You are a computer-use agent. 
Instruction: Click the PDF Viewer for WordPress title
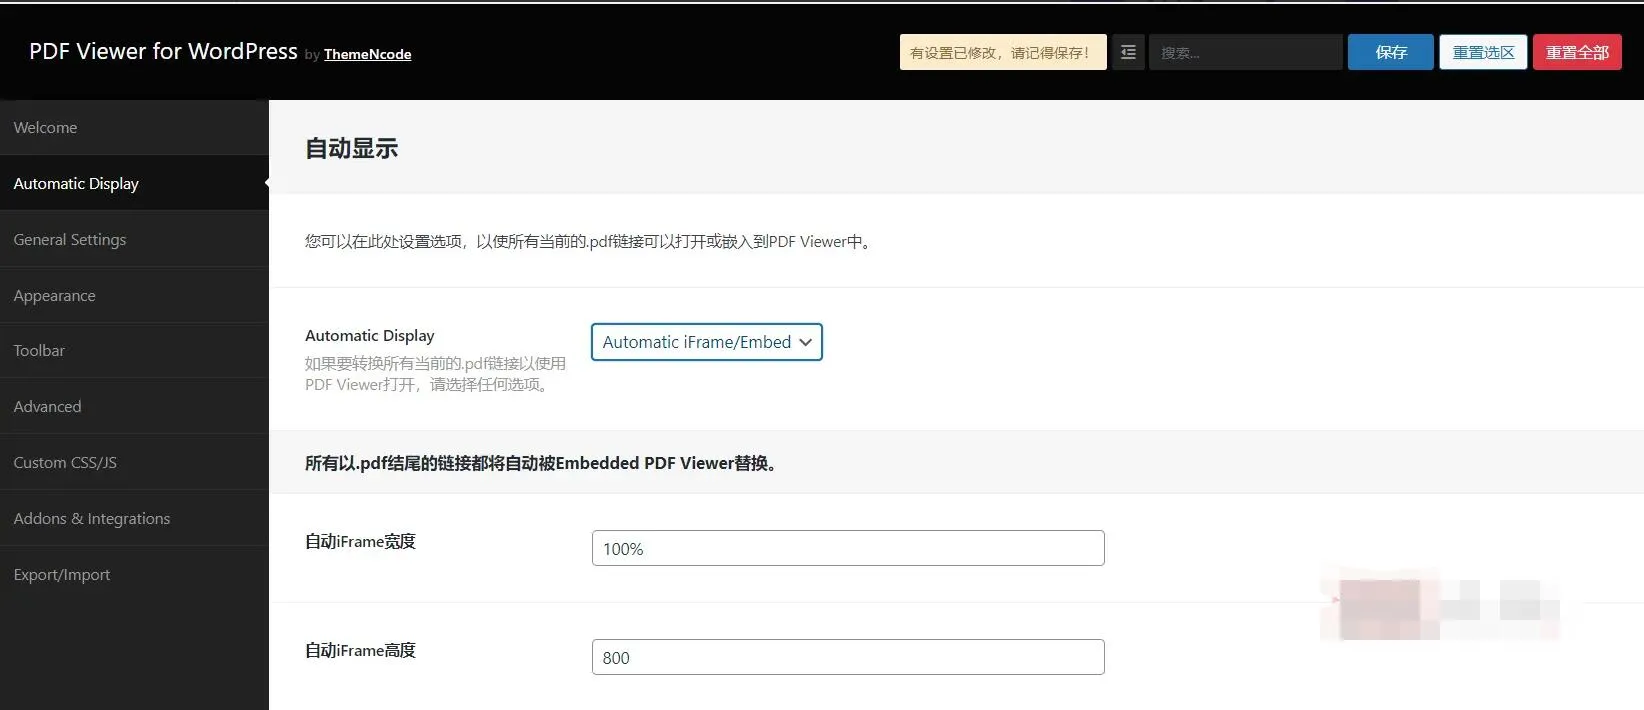coord(163,51)
